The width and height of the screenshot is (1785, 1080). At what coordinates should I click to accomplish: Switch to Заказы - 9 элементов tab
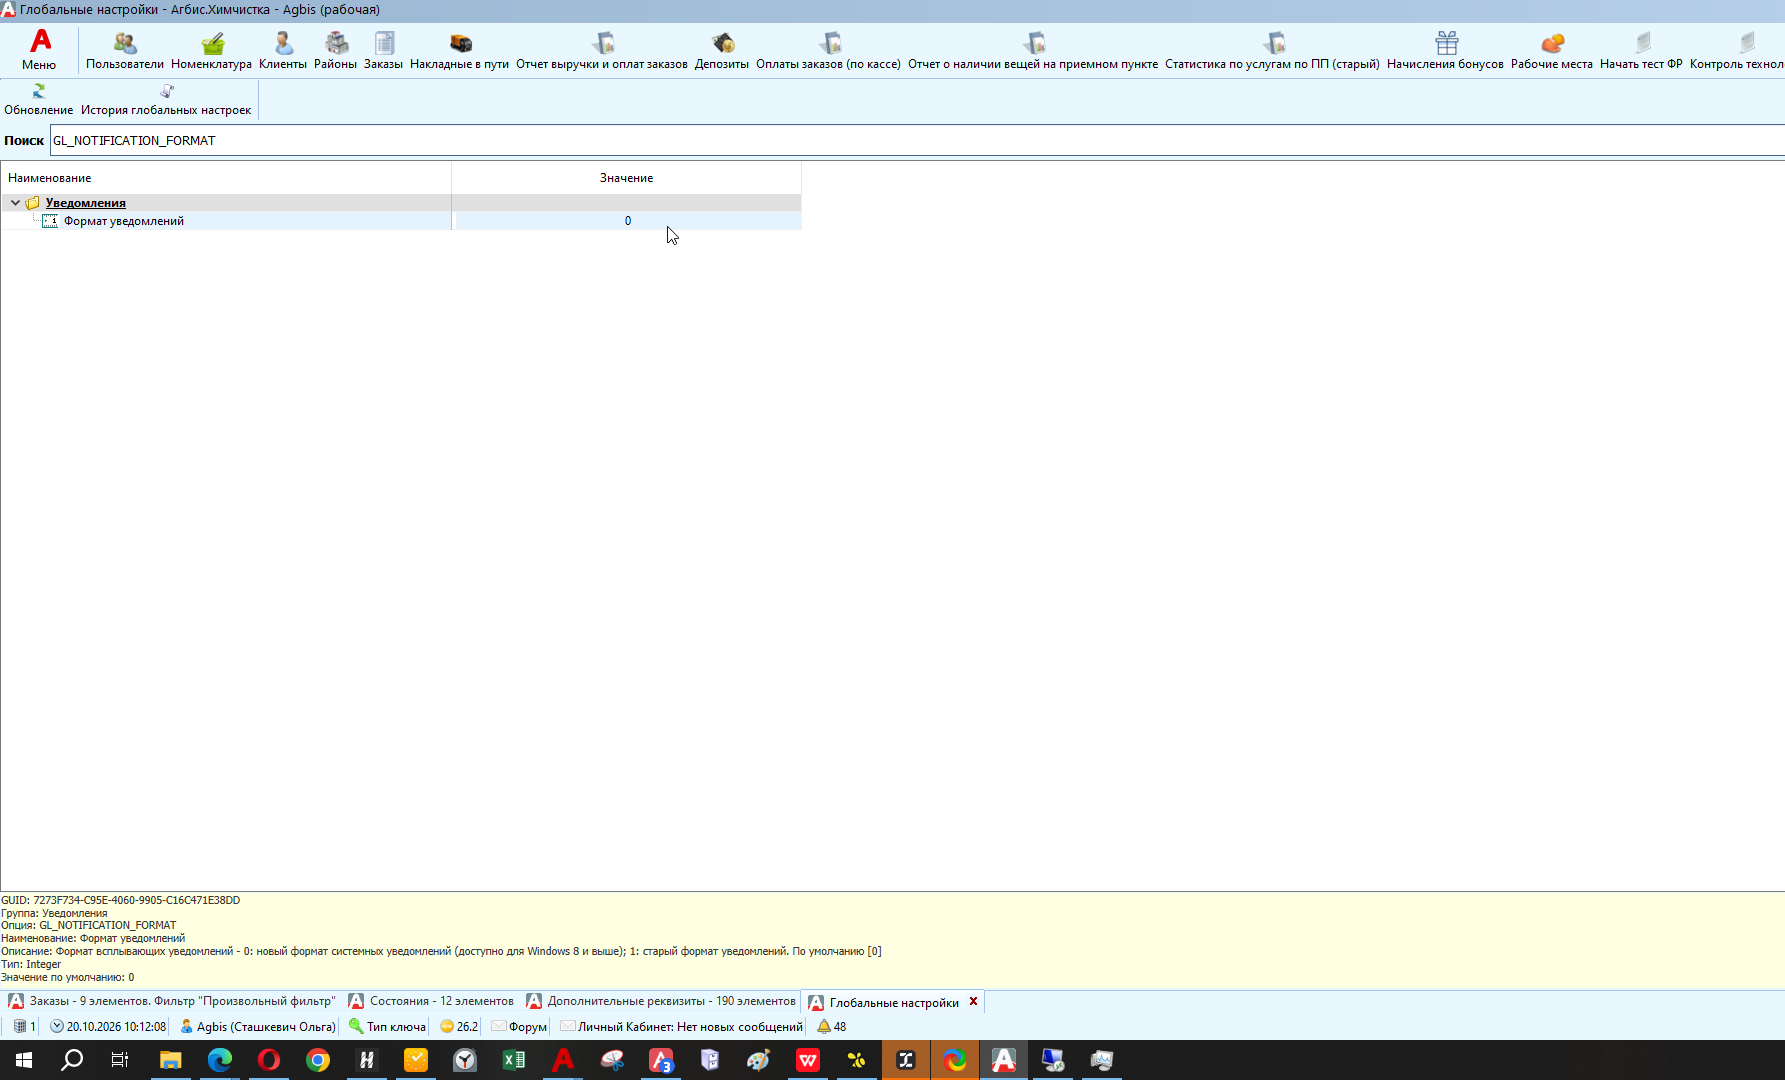point(172,1001)
